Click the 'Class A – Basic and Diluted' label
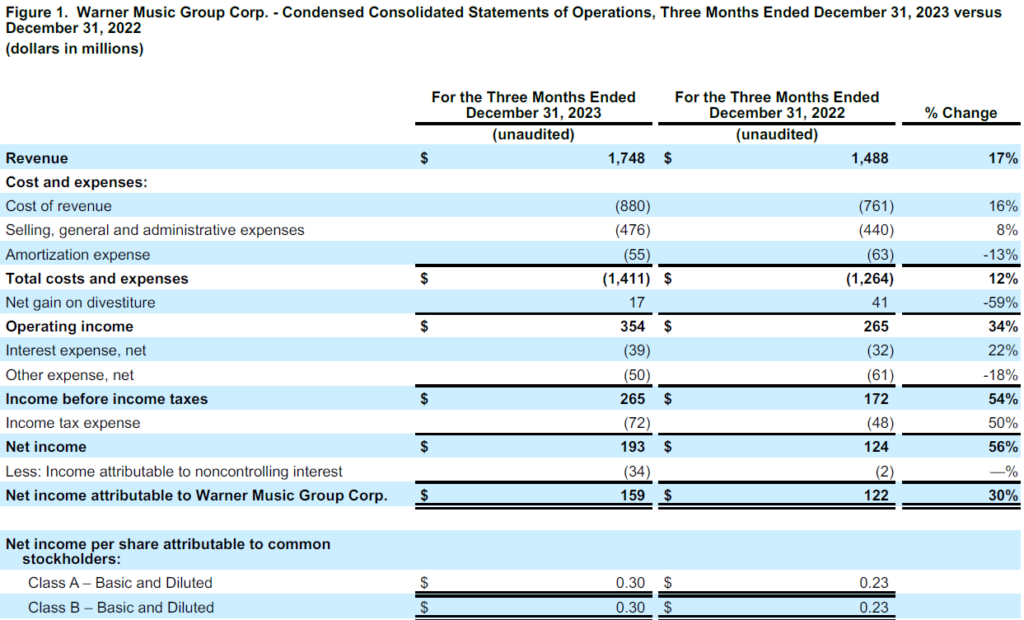1024x620 pixels. [120, 583]
